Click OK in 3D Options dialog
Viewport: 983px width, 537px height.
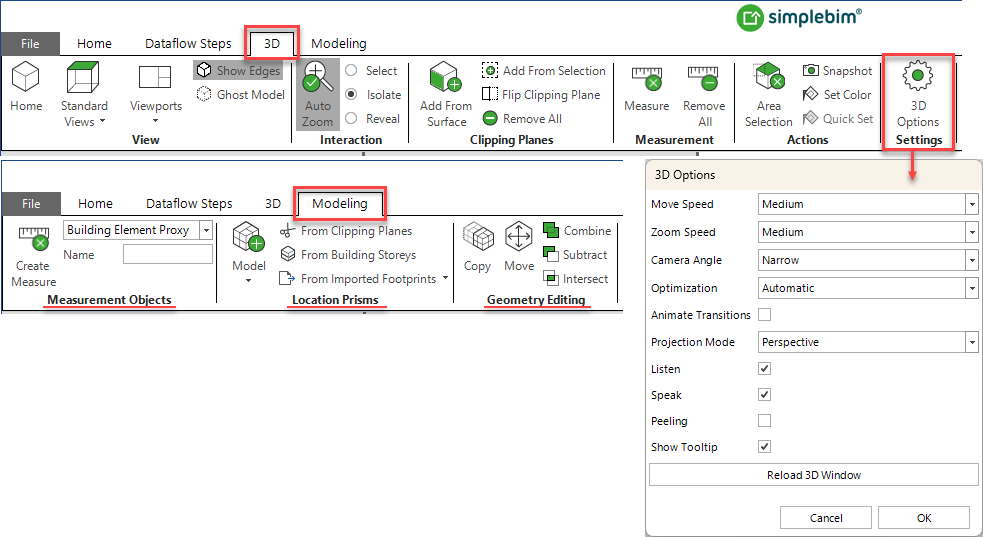[923, 518]
